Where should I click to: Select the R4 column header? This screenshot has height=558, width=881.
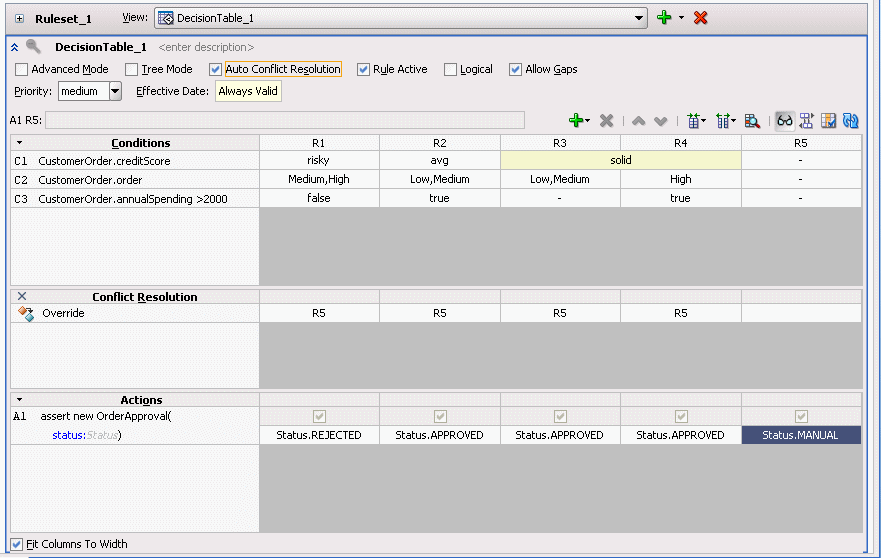coord(680,143)
